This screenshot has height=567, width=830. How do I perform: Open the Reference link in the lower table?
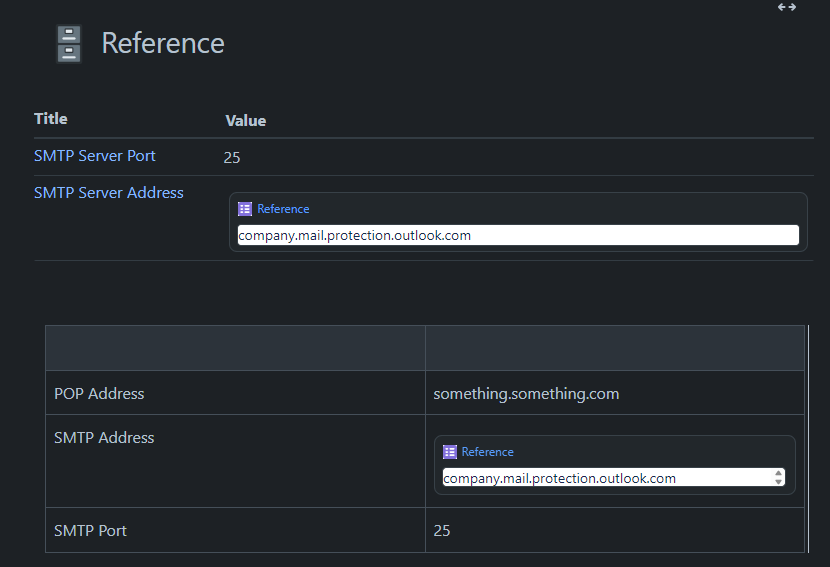coord(487,452)
